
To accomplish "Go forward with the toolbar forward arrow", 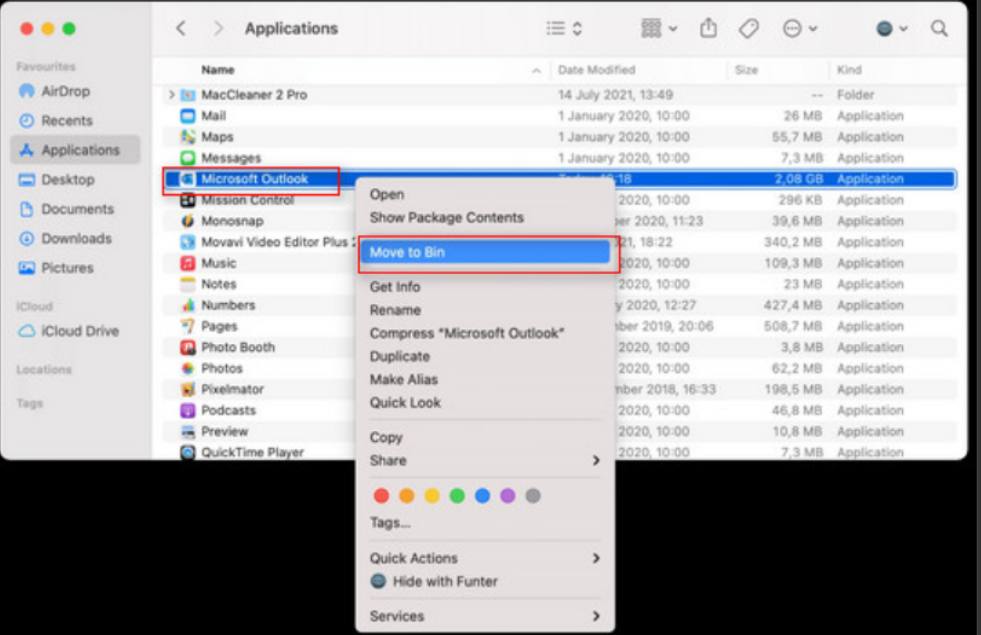I will click(218, 28).
